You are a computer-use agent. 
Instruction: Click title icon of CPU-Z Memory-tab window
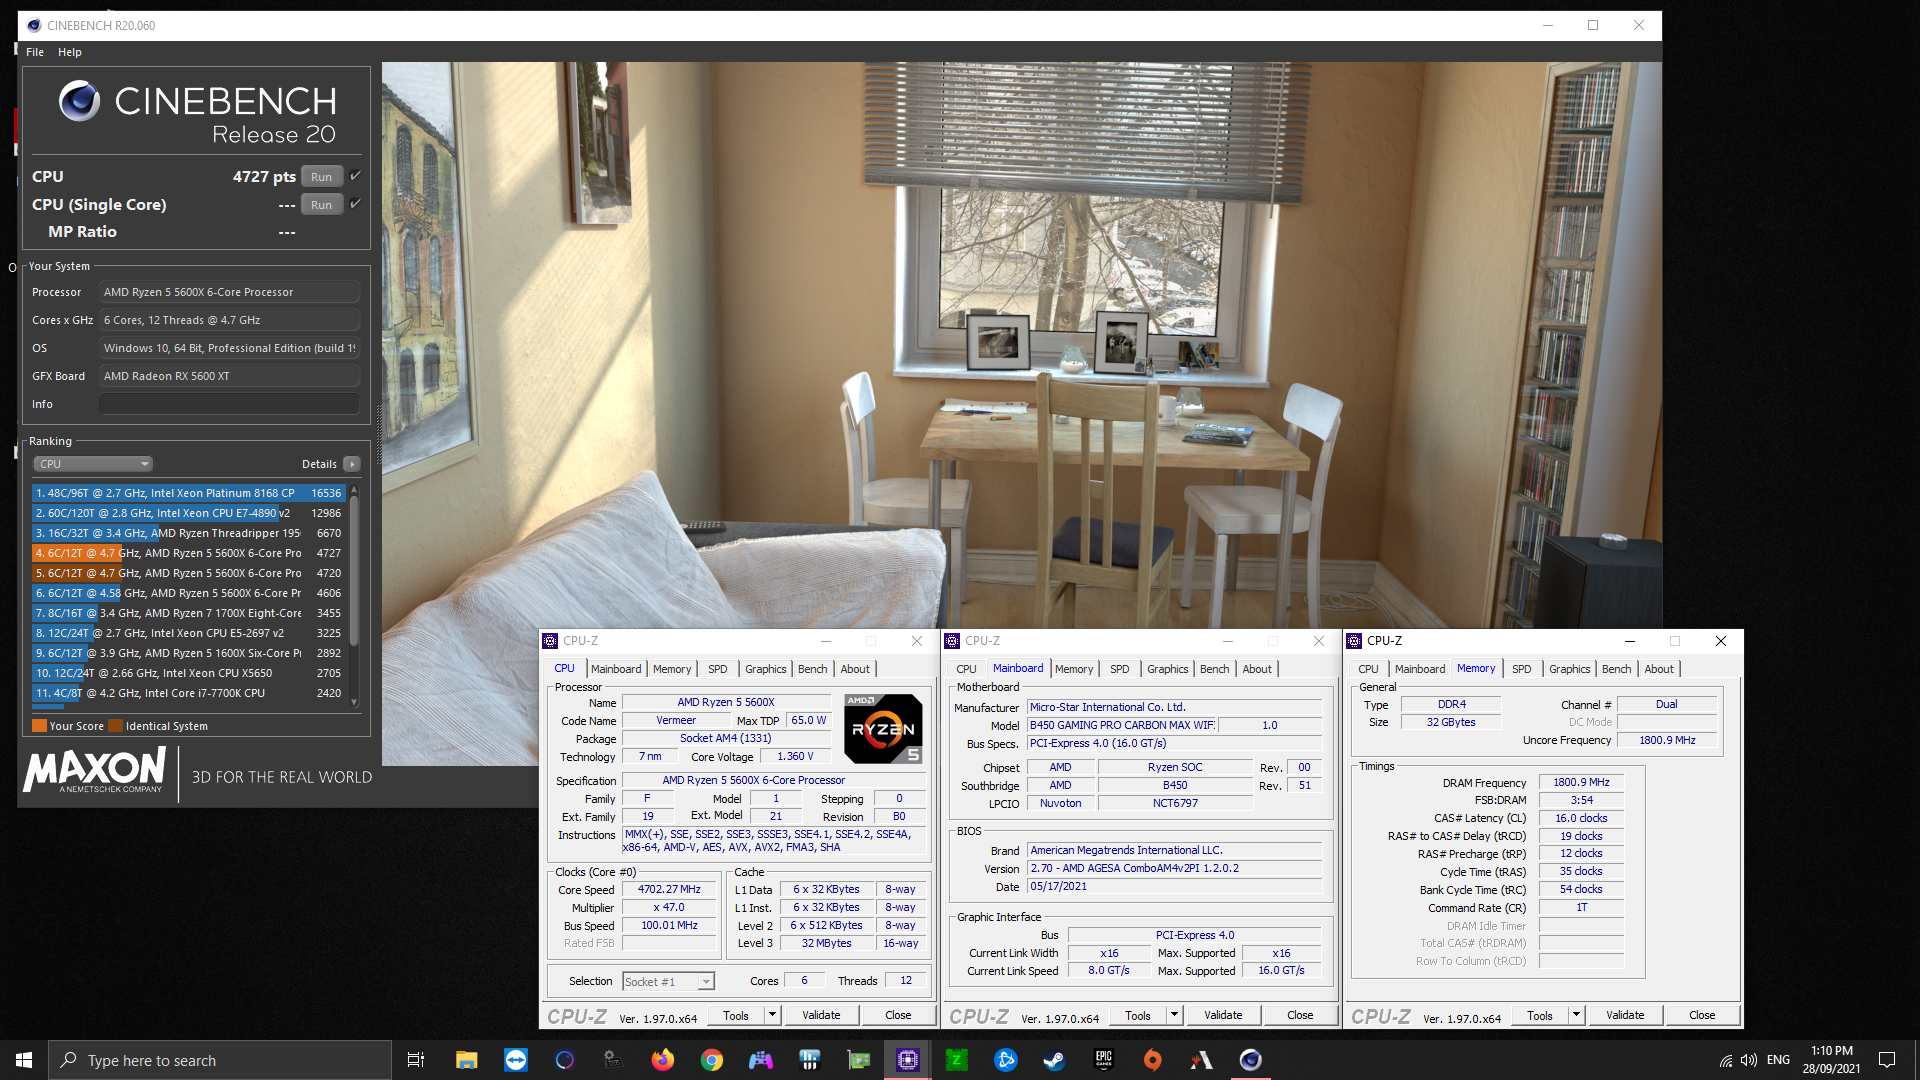coord(1354,641)
